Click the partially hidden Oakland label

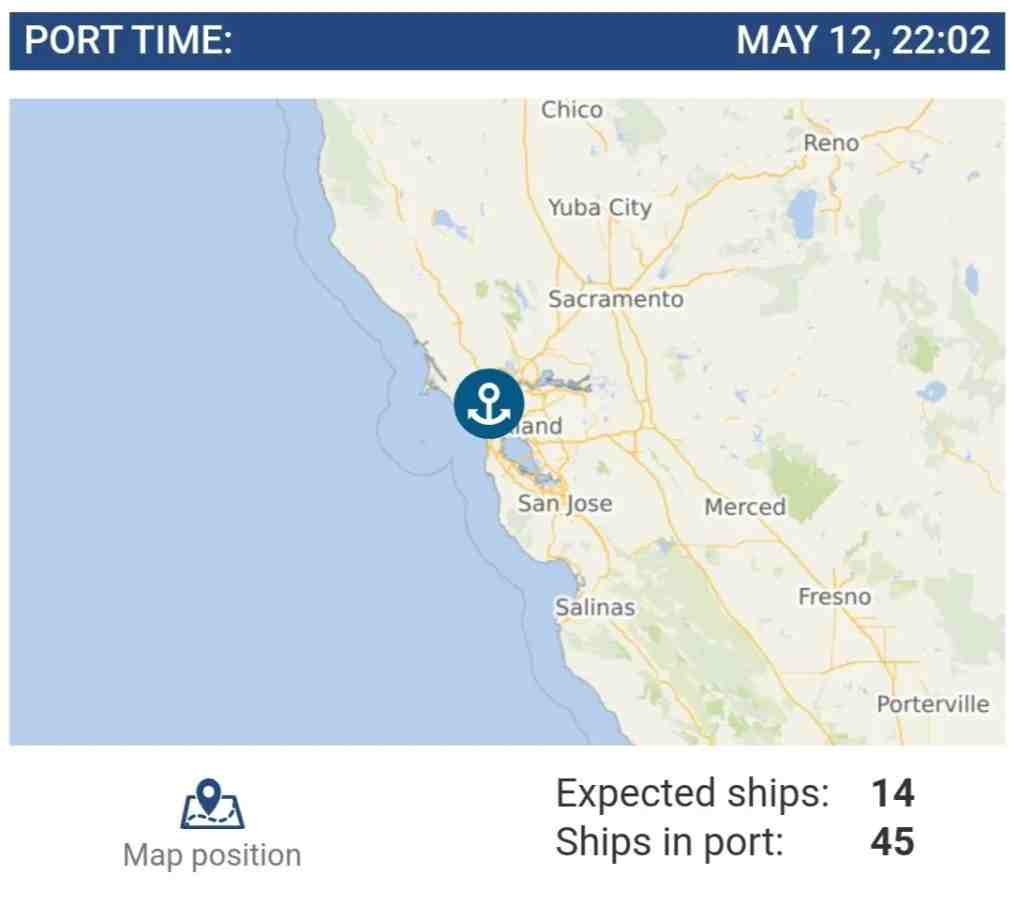point(540,426)
